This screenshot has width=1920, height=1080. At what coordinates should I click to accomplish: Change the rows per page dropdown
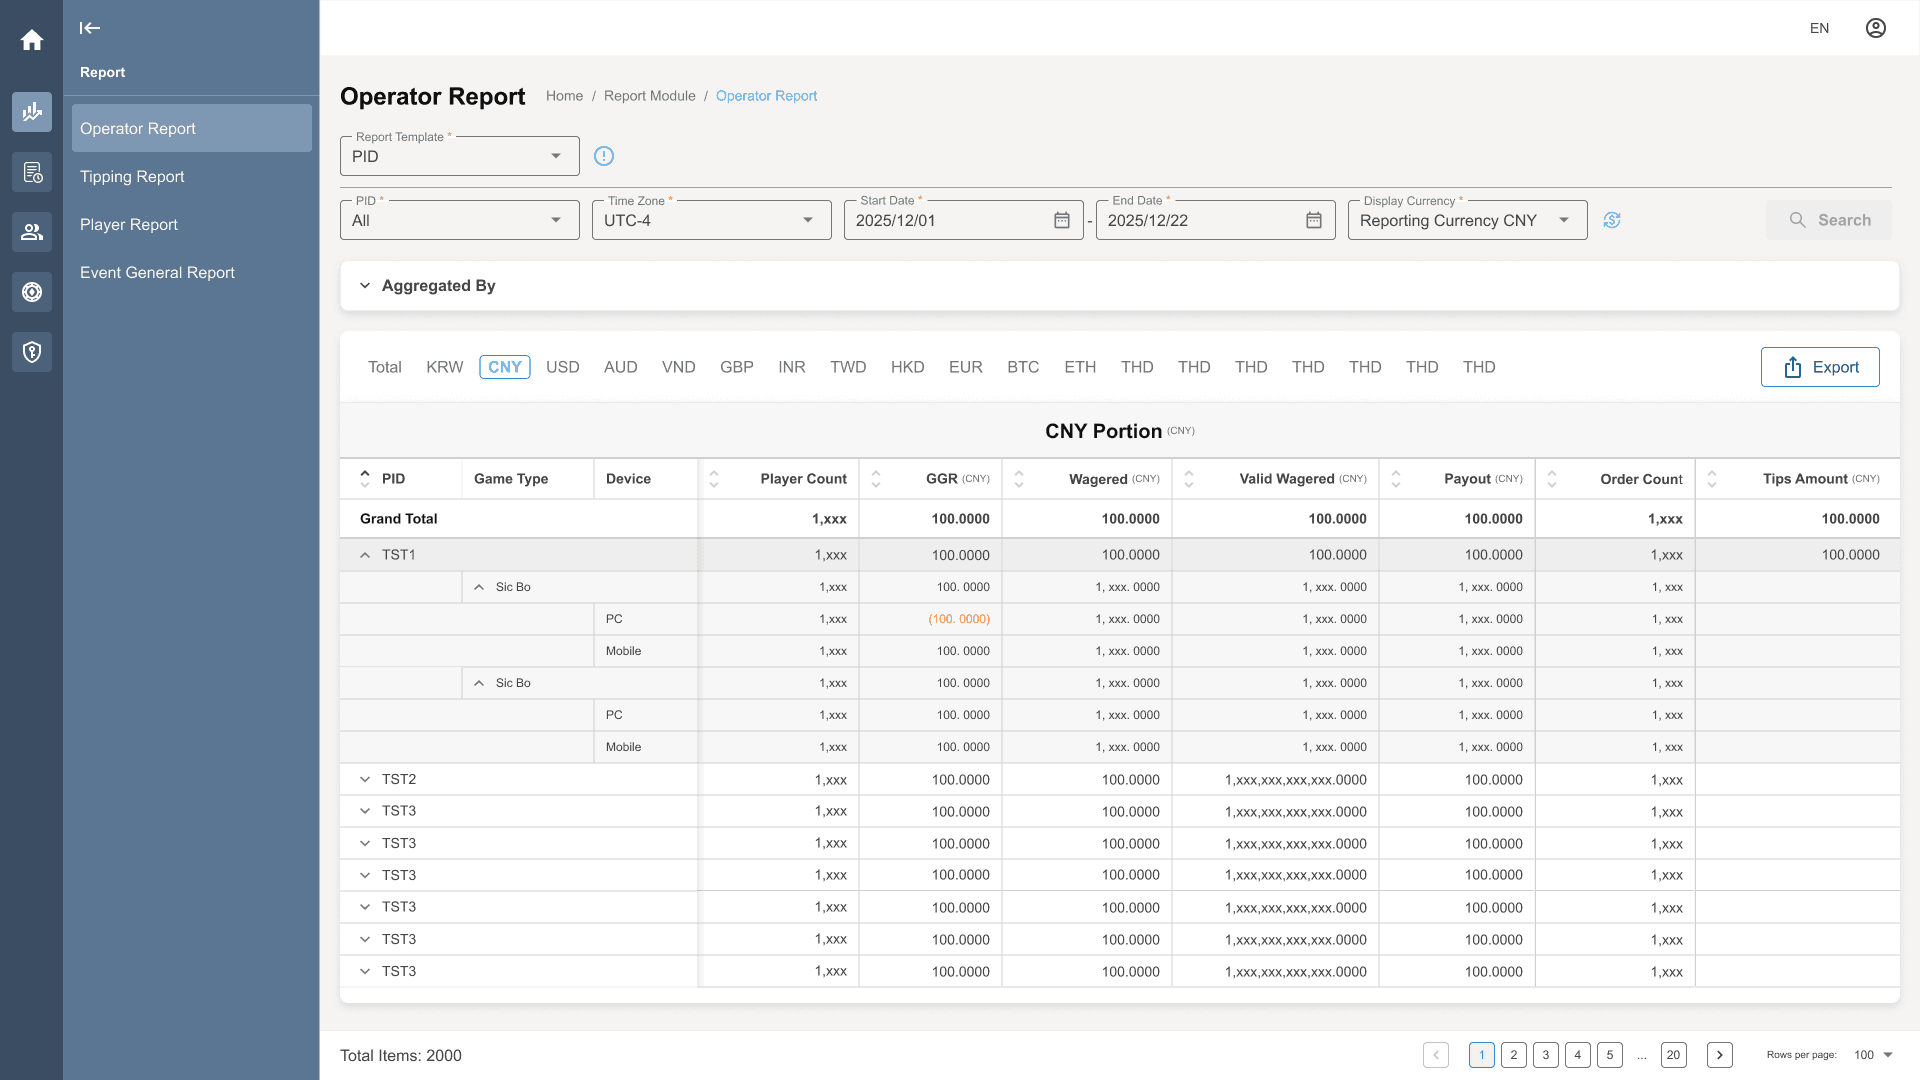click(x=1874, y=1055)
